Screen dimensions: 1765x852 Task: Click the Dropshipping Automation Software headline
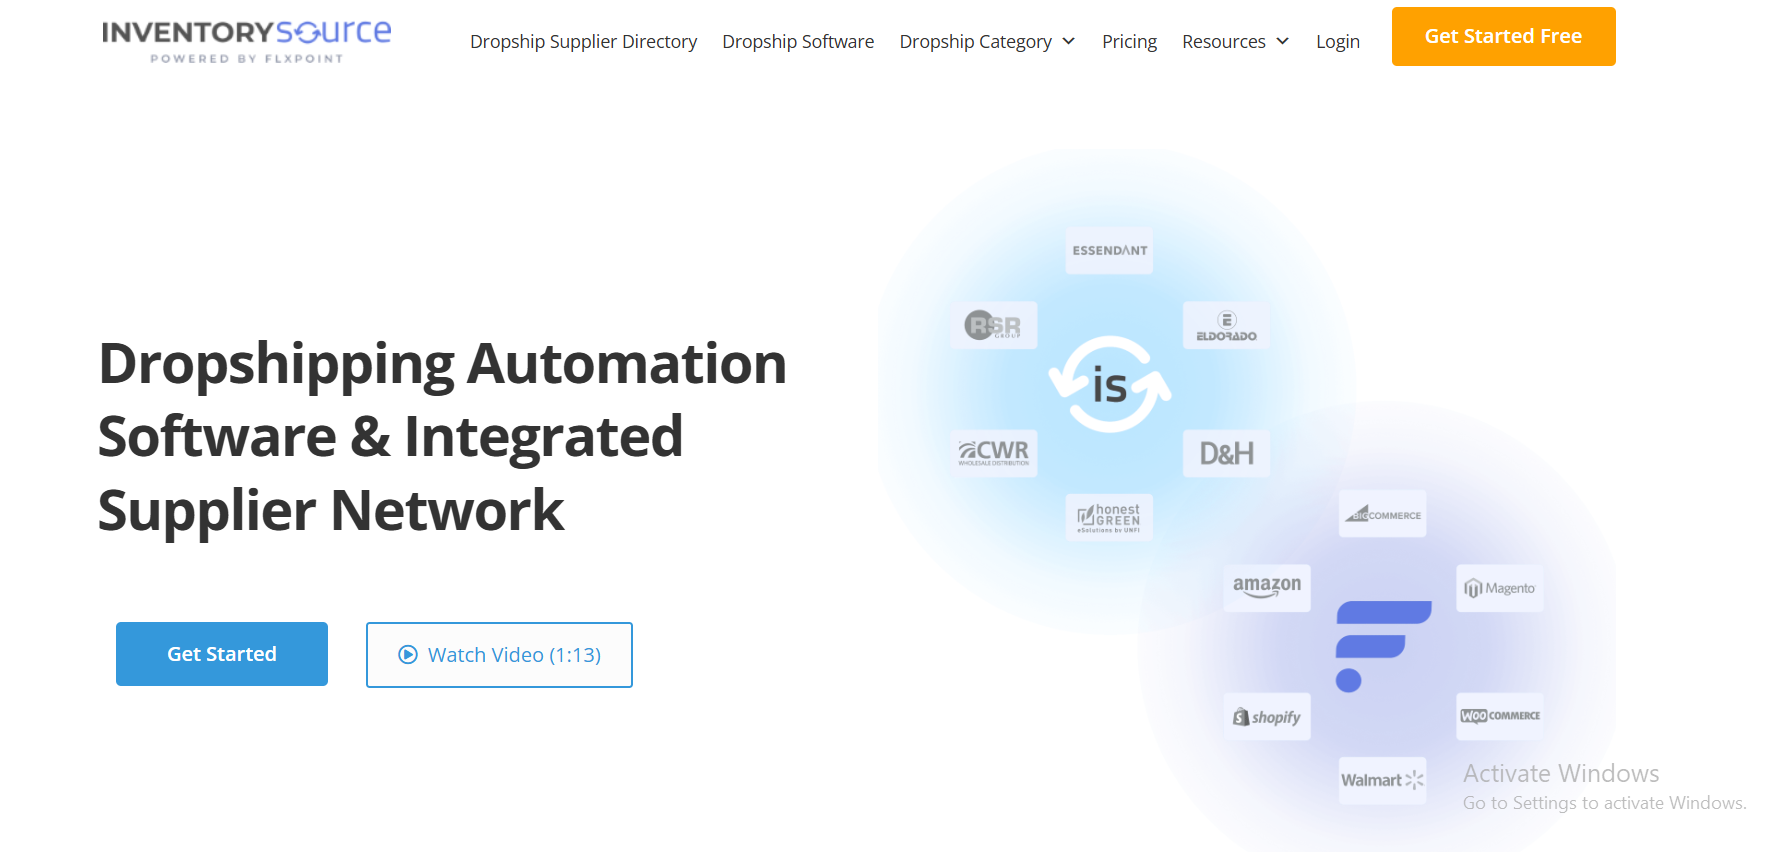point(442,436)
